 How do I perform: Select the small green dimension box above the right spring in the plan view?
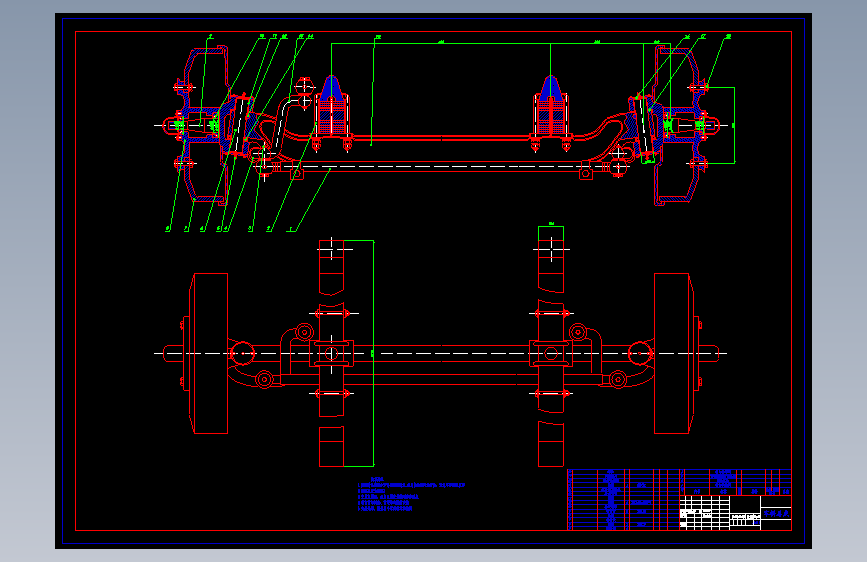pyautogui.click(x=551, y=232)
